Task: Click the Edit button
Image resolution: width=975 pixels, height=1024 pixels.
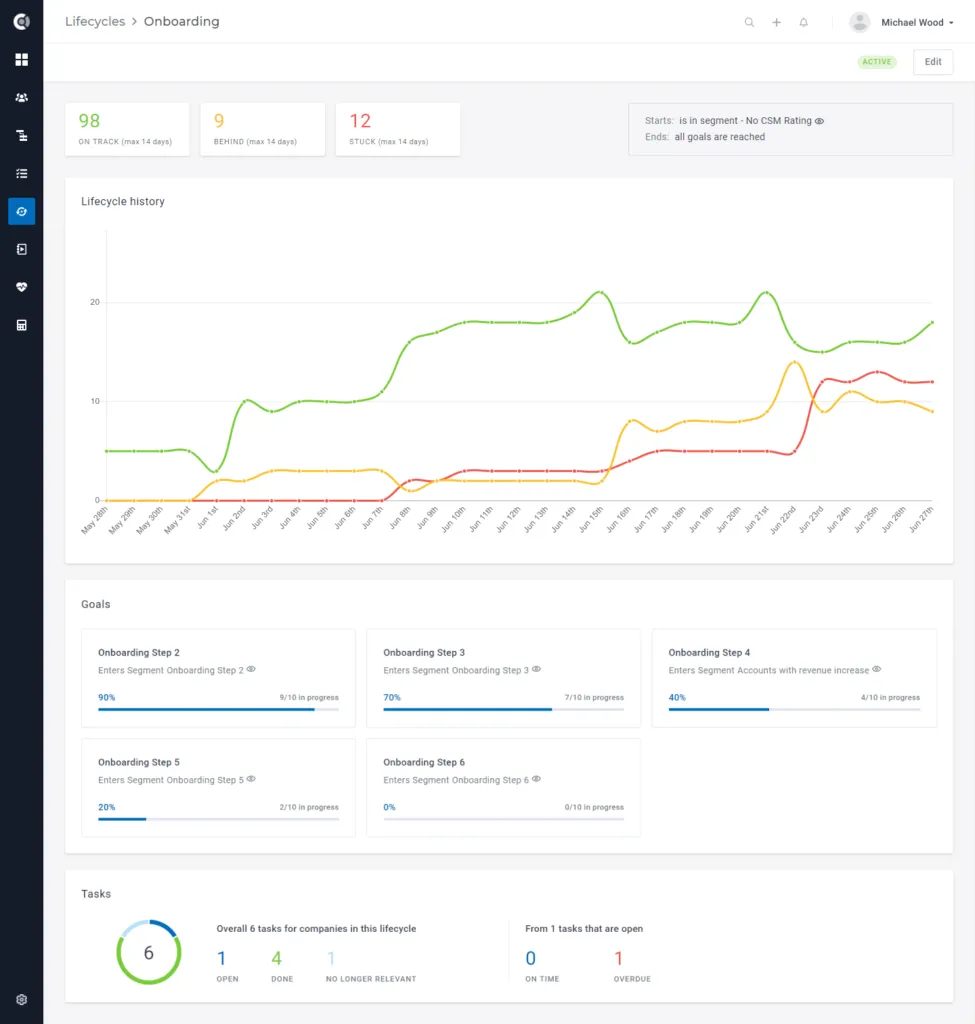Action: (x=933, y=62)
